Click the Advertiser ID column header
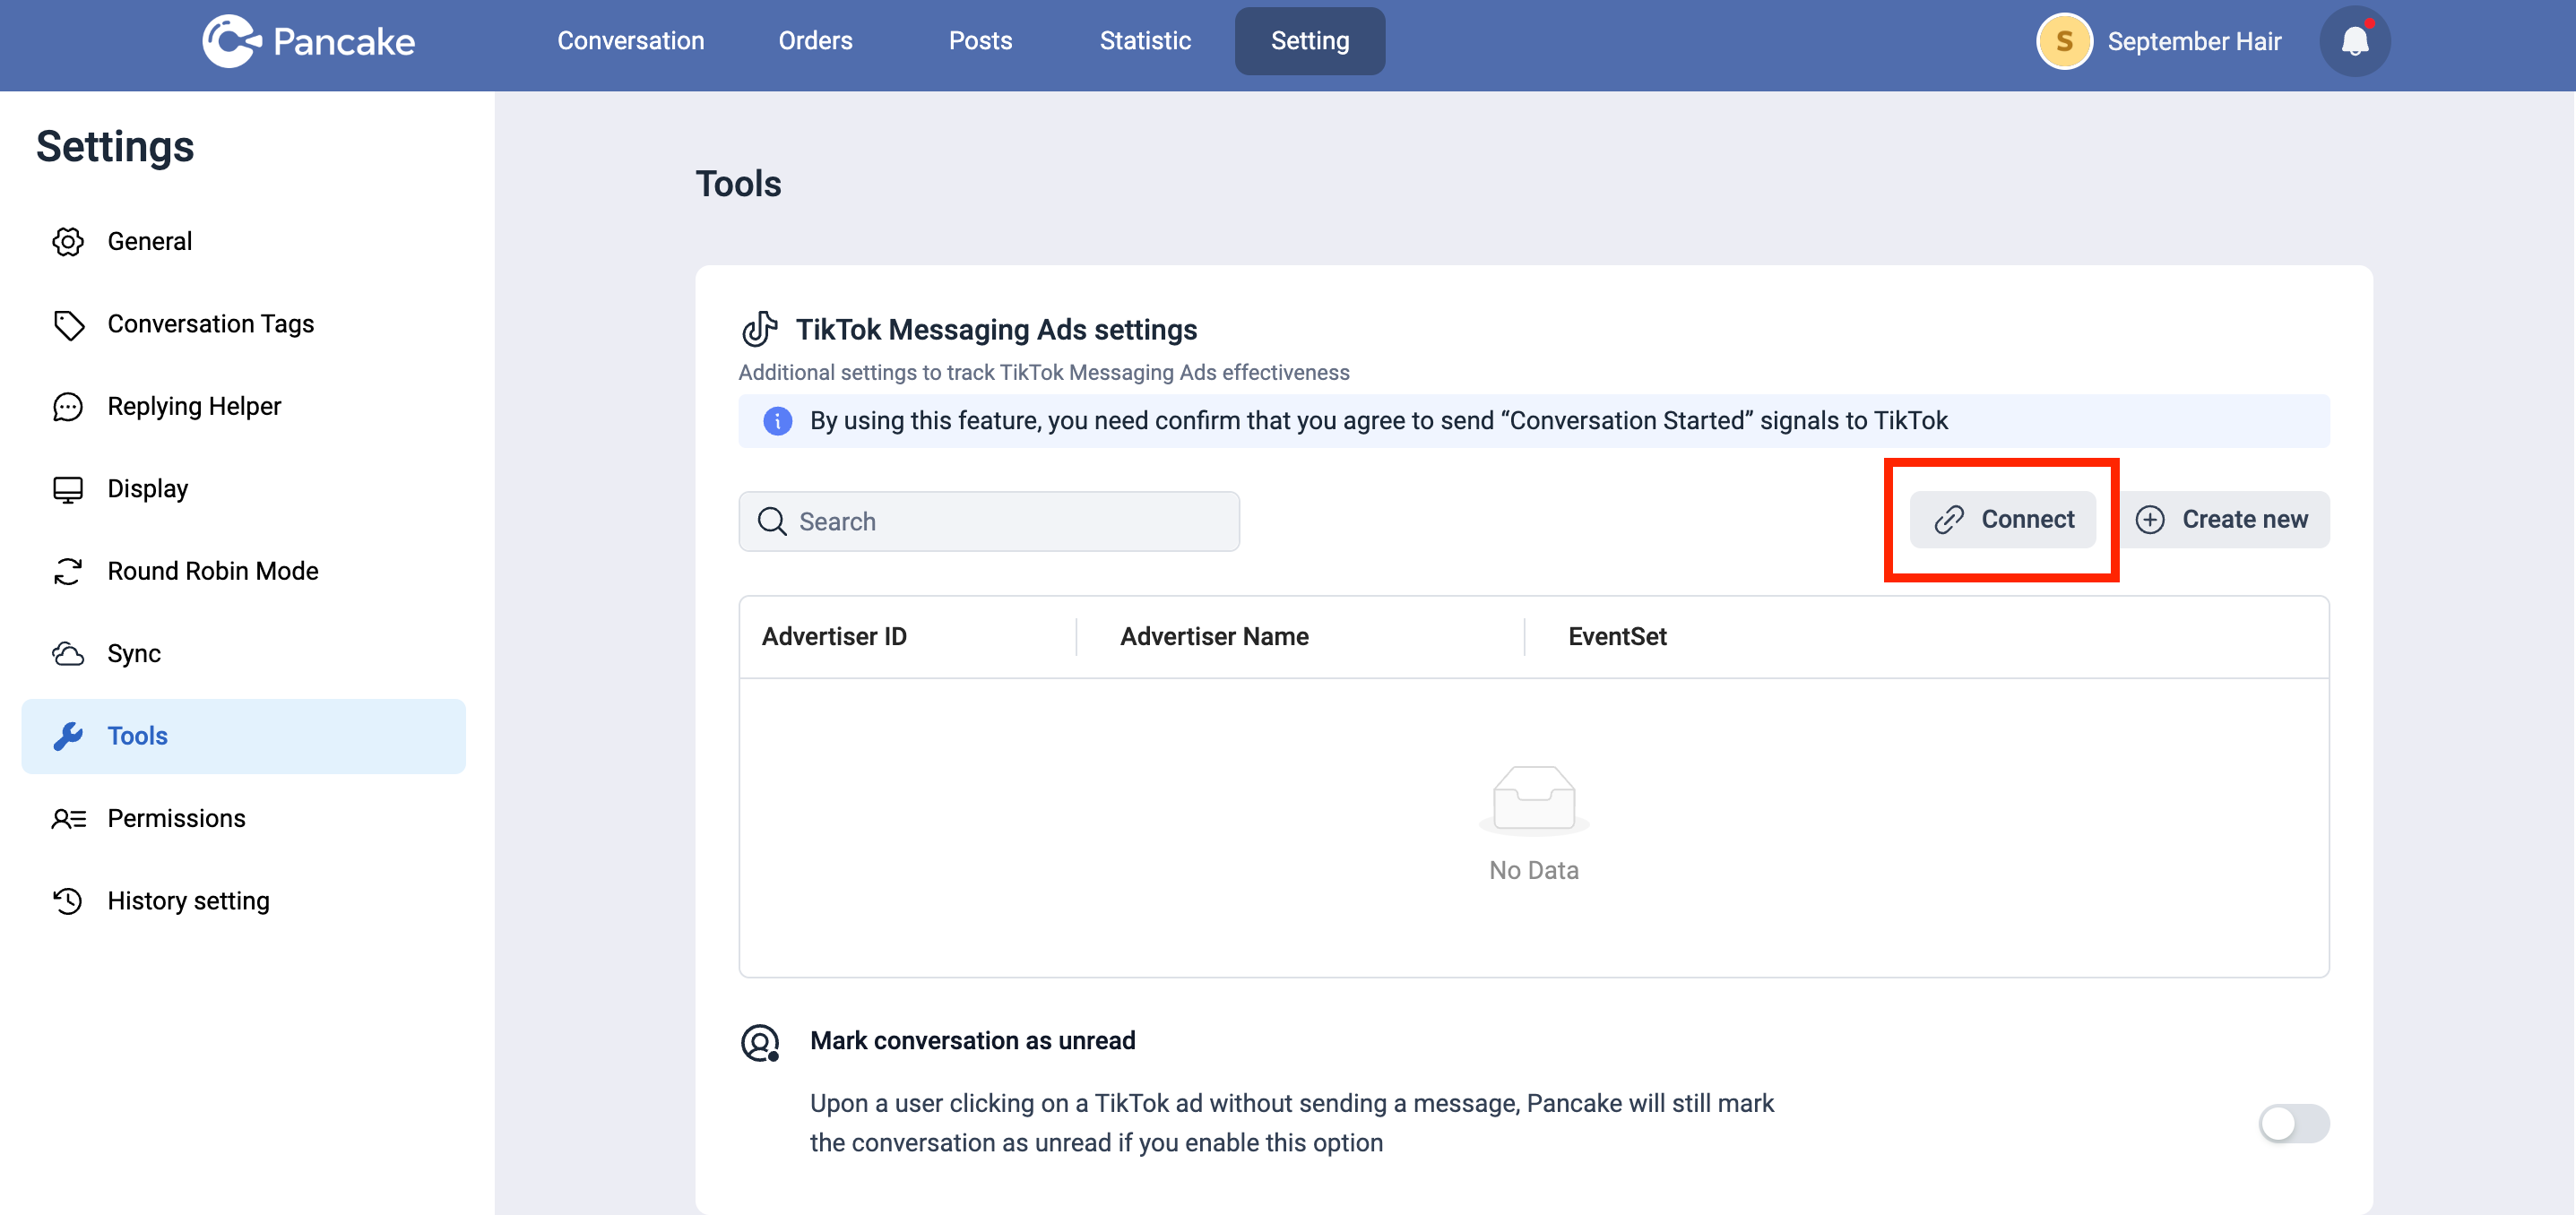This screenshot has height=1215, width=2576. pos(834,636)
